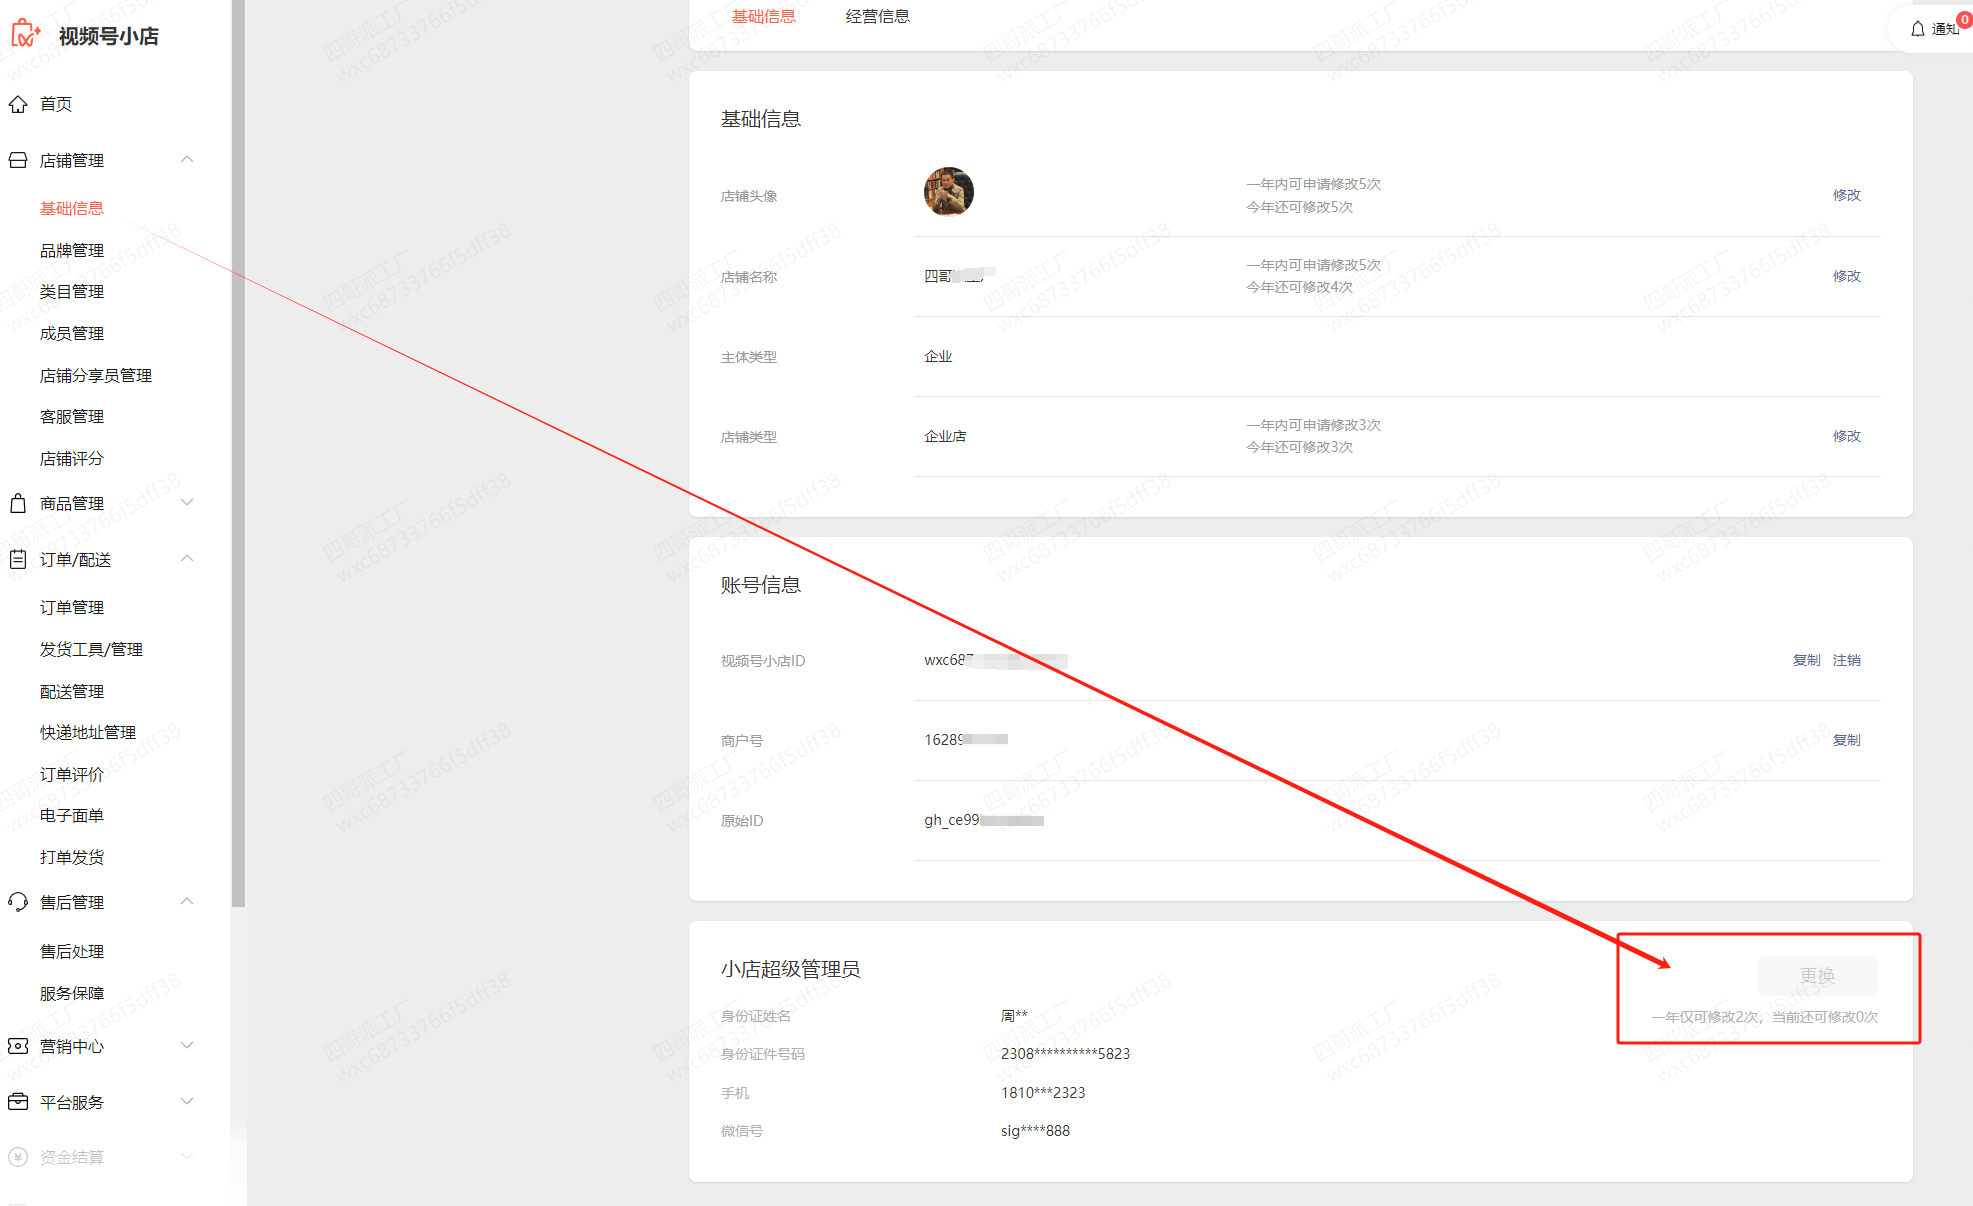Viewport: 1973px width, 1206px height.
Task: Switch to the 经营信息 tab
Action: click(877, 16)
